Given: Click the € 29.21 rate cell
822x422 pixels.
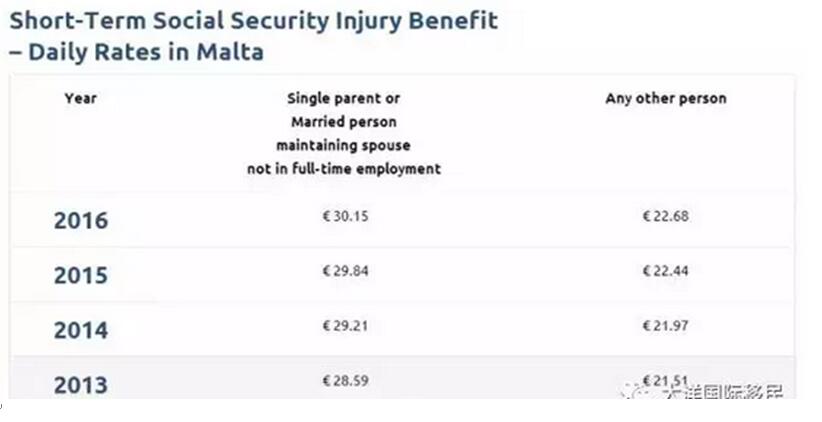Looking at the screenshot, I should pos(345,326).
